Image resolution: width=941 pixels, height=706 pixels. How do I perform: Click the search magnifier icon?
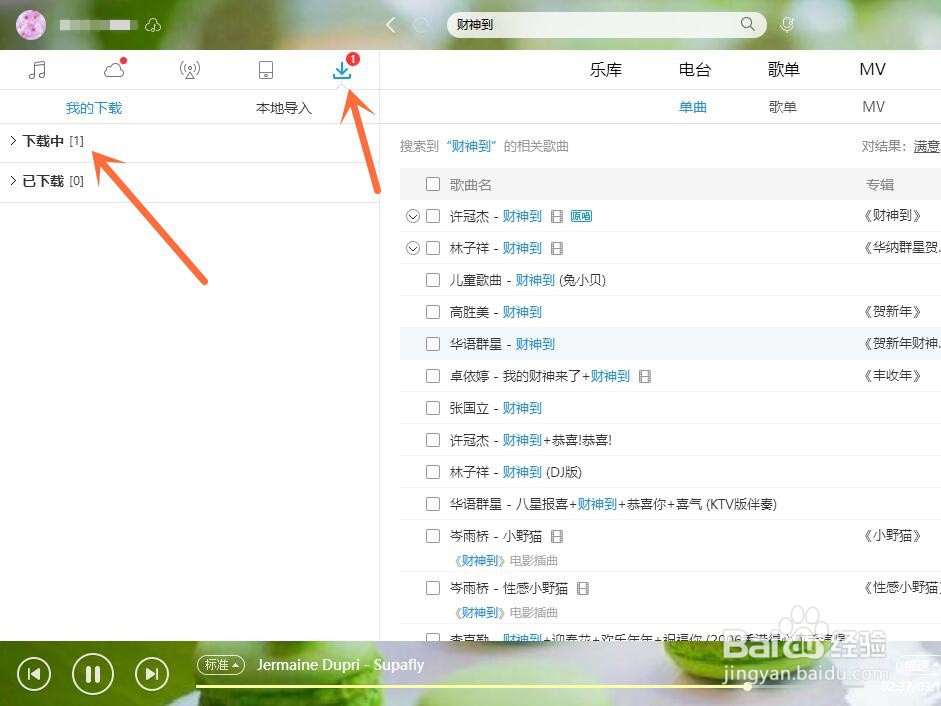coord(747,24)
